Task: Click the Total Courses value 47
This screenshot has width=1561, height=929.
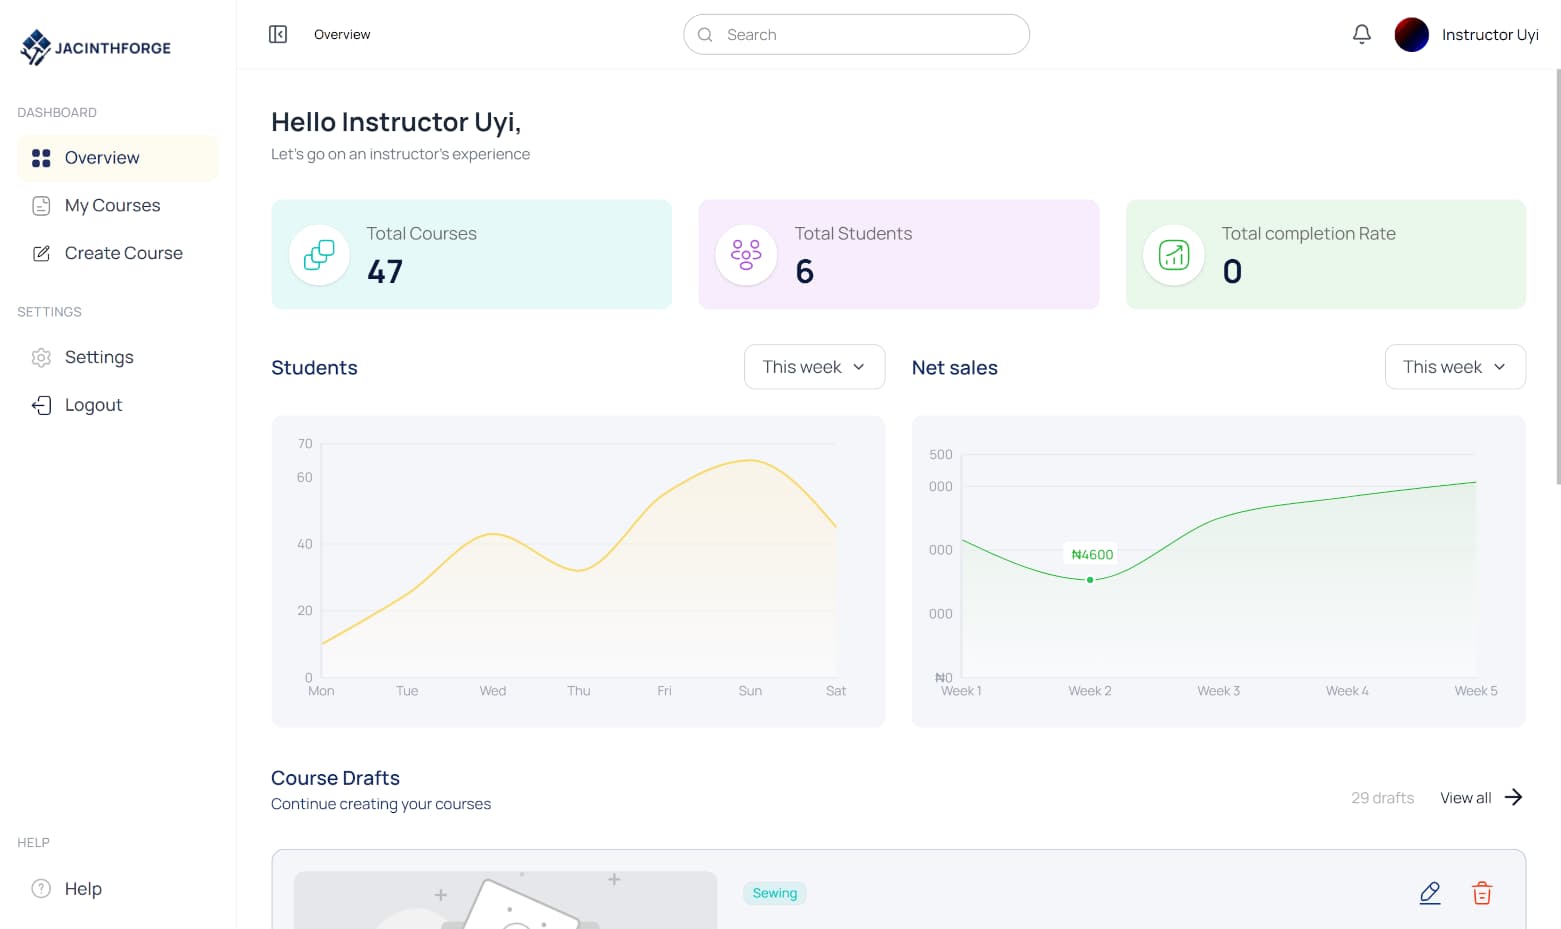Action: pyautogui.click(x=385, y=272)
